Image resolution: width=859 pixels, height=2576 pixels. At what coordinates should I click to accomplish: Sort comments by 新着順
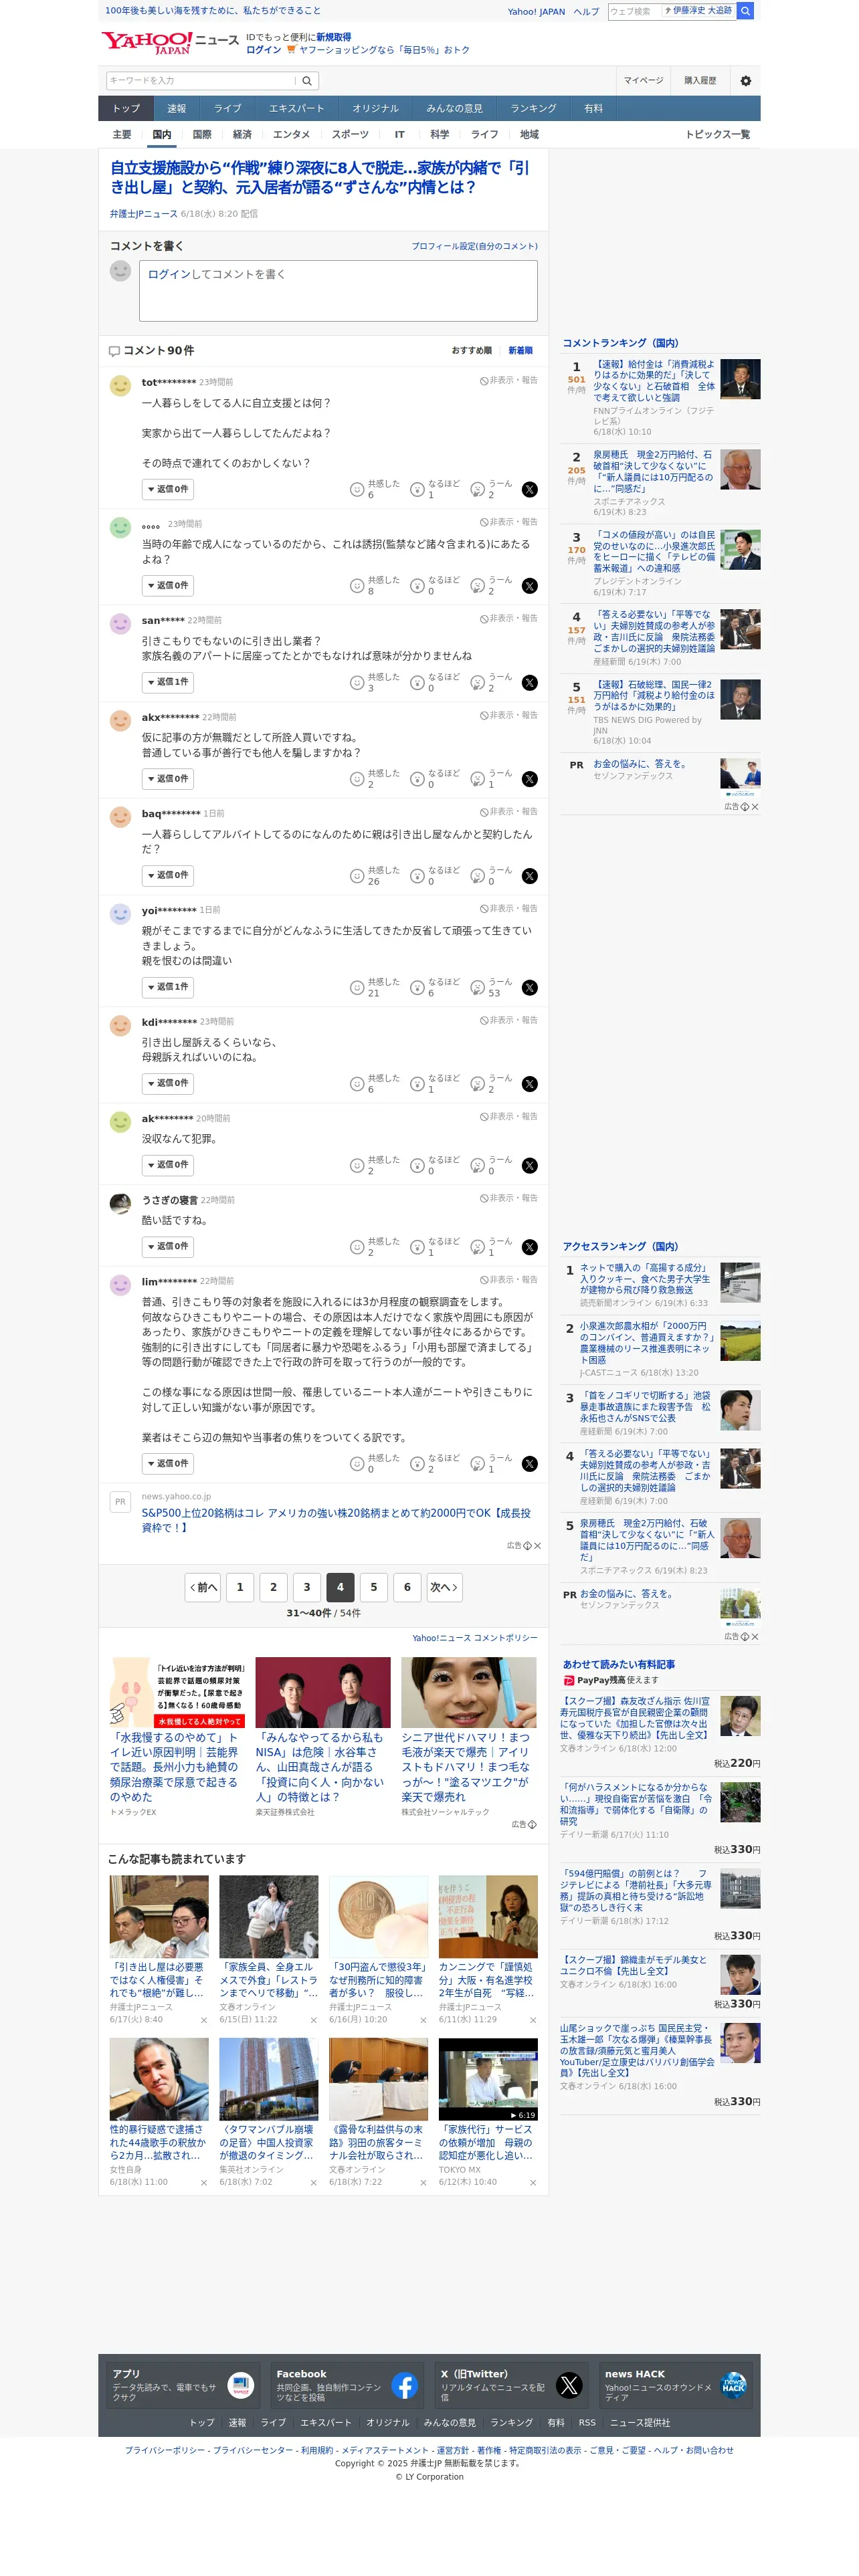coord(520,351)
